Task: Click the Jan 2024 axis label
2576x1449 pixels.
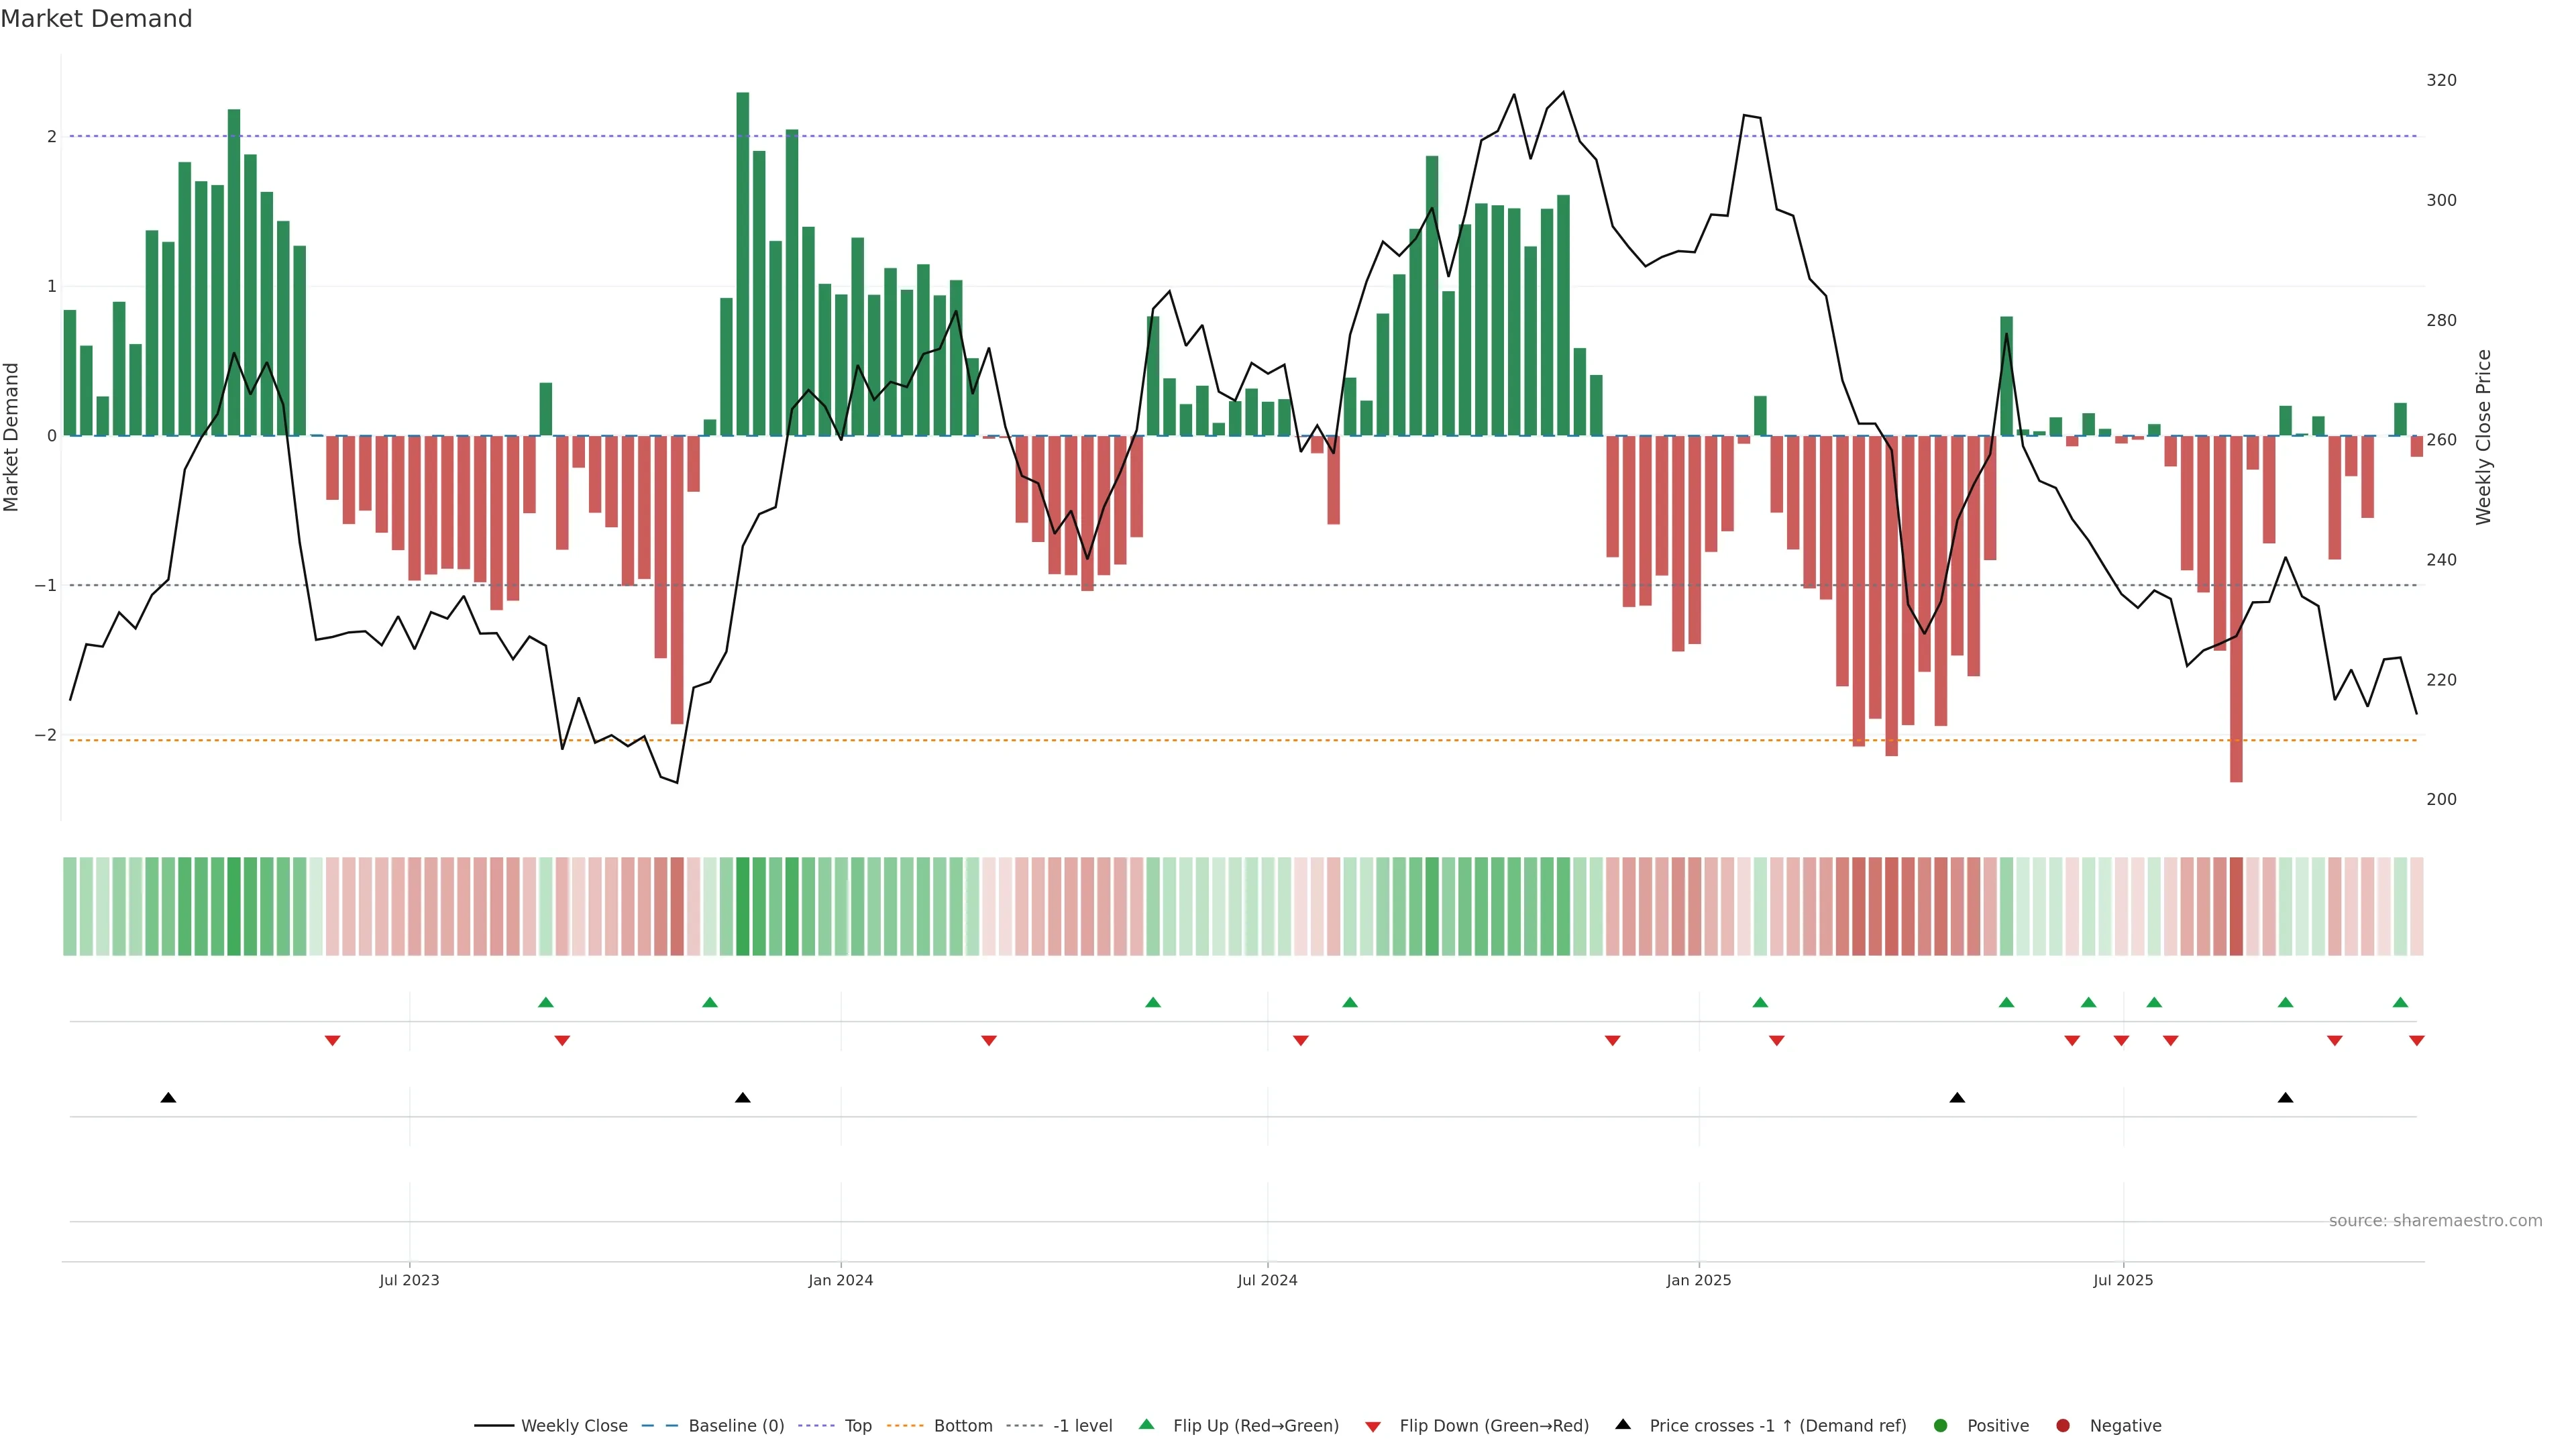Action: tap(840, 1280)
